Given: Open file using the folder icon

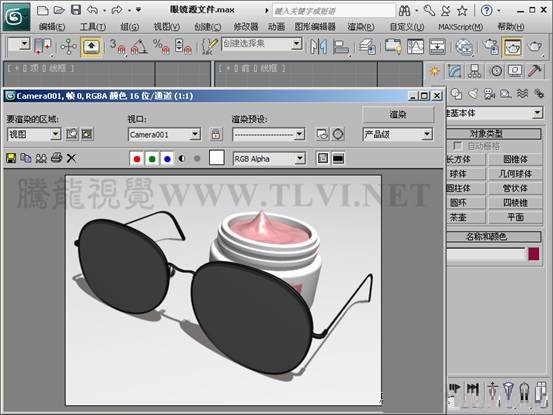Looking at the screenshot, I should 59,10.
